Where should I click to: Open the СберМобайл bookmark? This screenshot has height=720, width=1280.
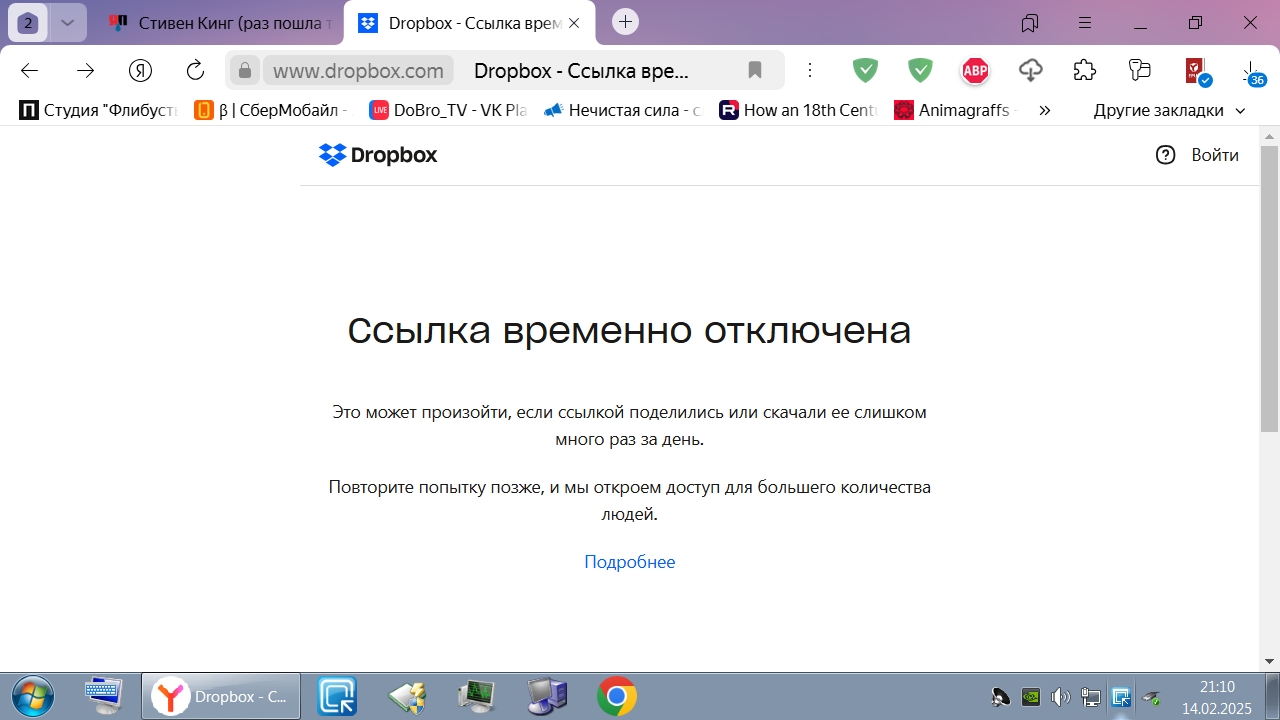(x=272, y=110)
